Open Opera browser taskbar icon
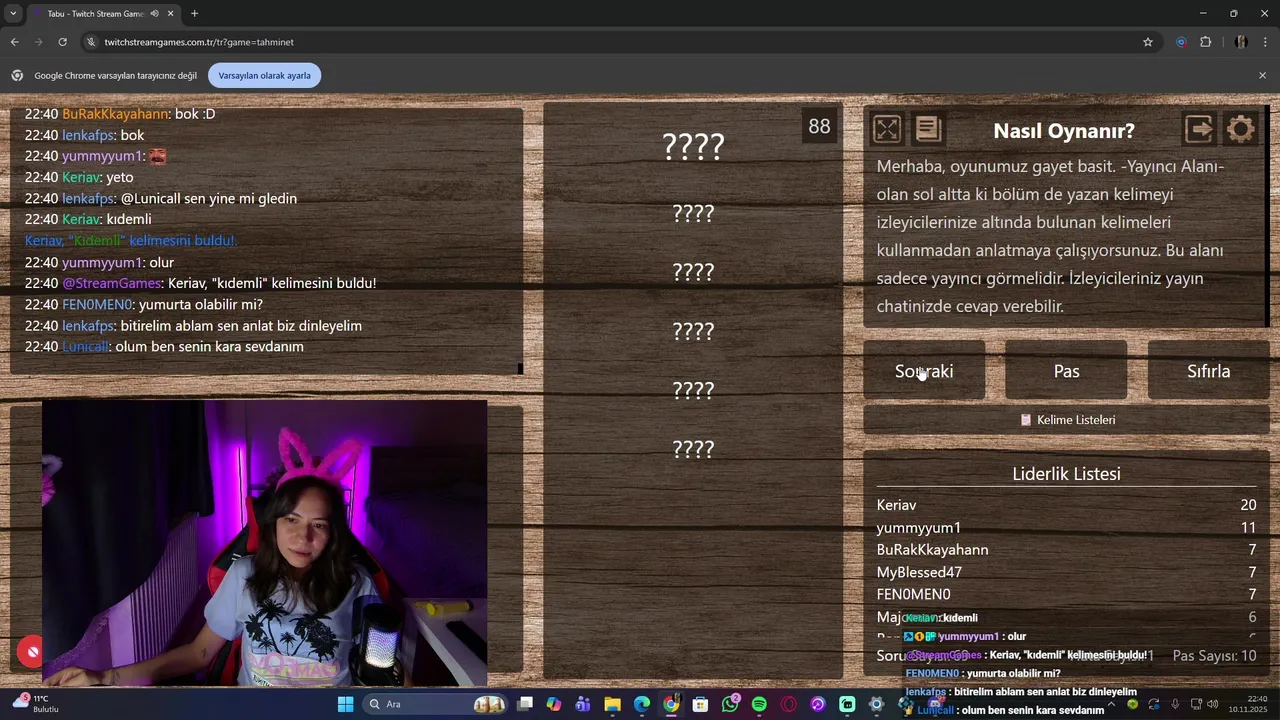The height and width of the screenshot is (720, 1280). [x=788, y=704]
